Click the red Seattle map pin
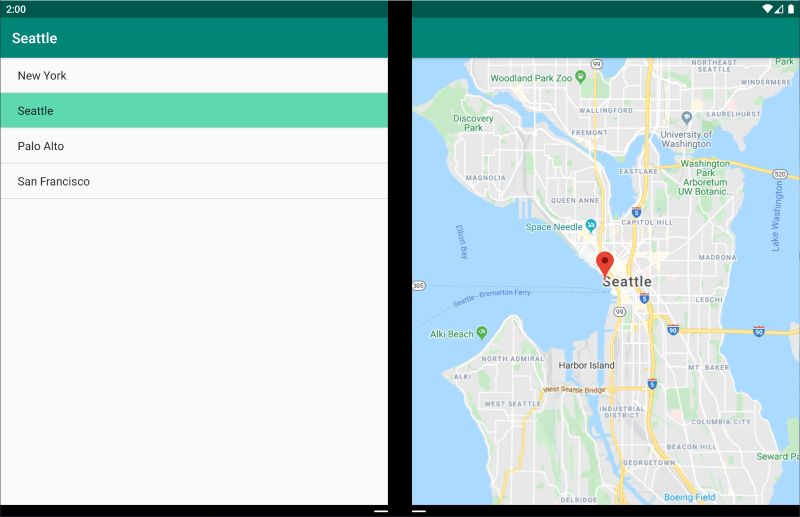The width and height of the screenshot is (800, 517). pyautogui.click(x=605, y=265)
